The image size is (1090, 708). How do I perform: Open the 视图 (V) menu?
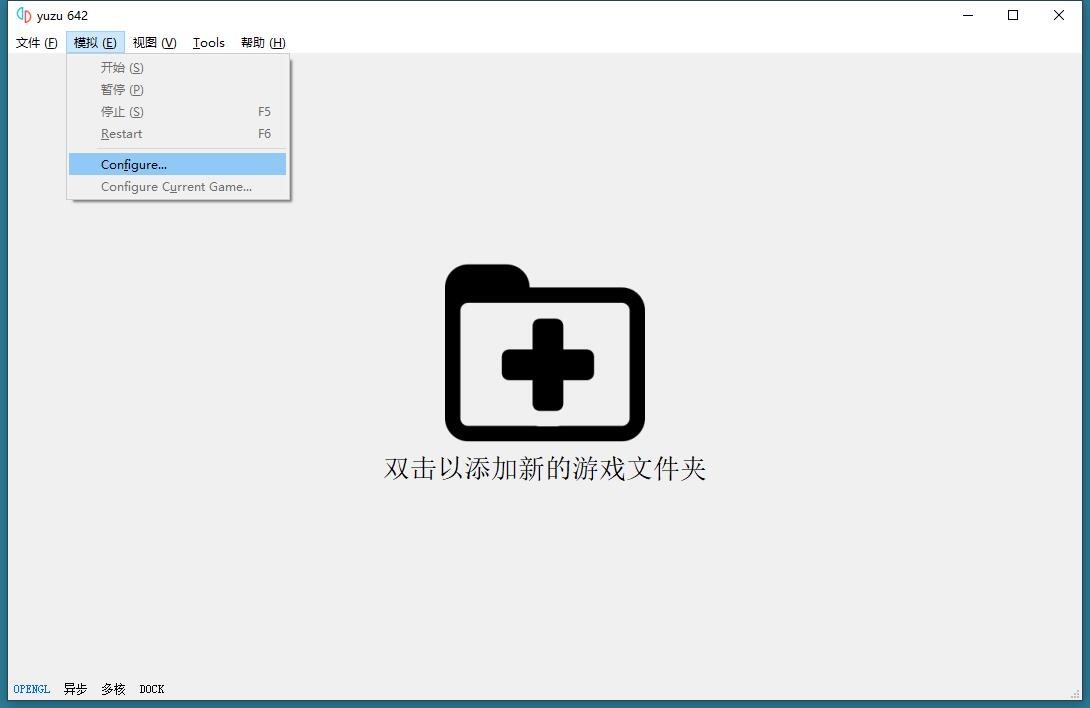[154, 42]
